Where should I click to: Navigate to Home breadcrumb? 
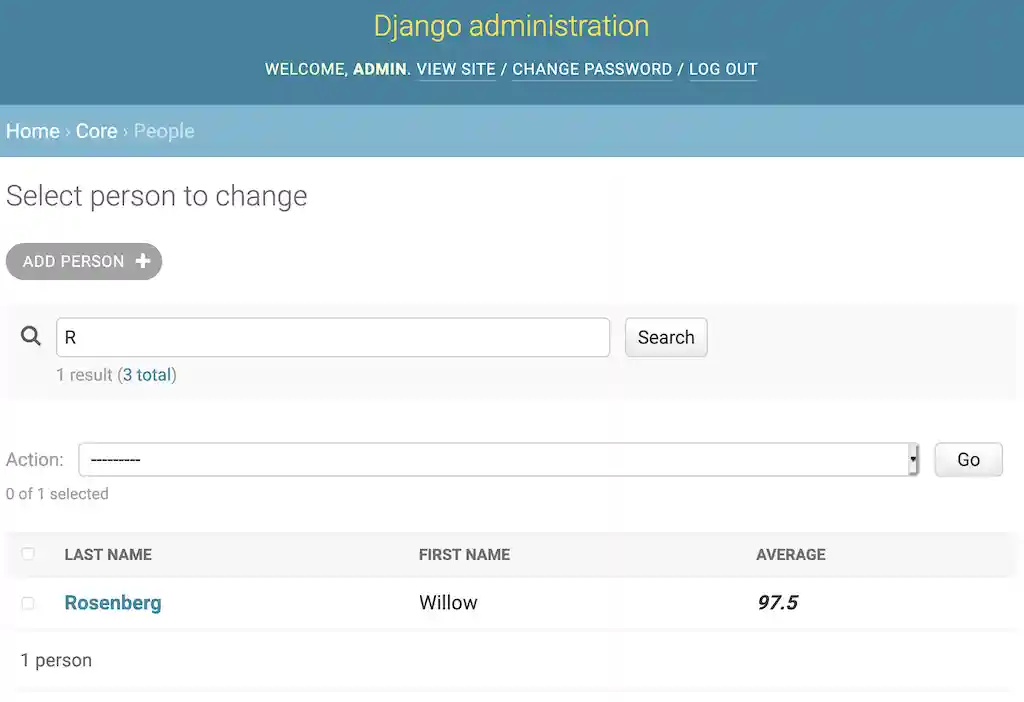pyautogui.click(x=32, y=131)
